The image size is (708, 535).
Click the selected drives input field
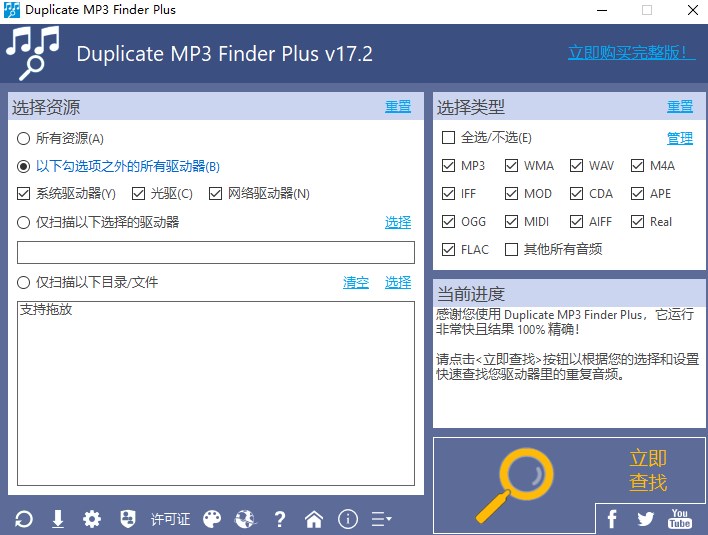(x=216, y=252)
